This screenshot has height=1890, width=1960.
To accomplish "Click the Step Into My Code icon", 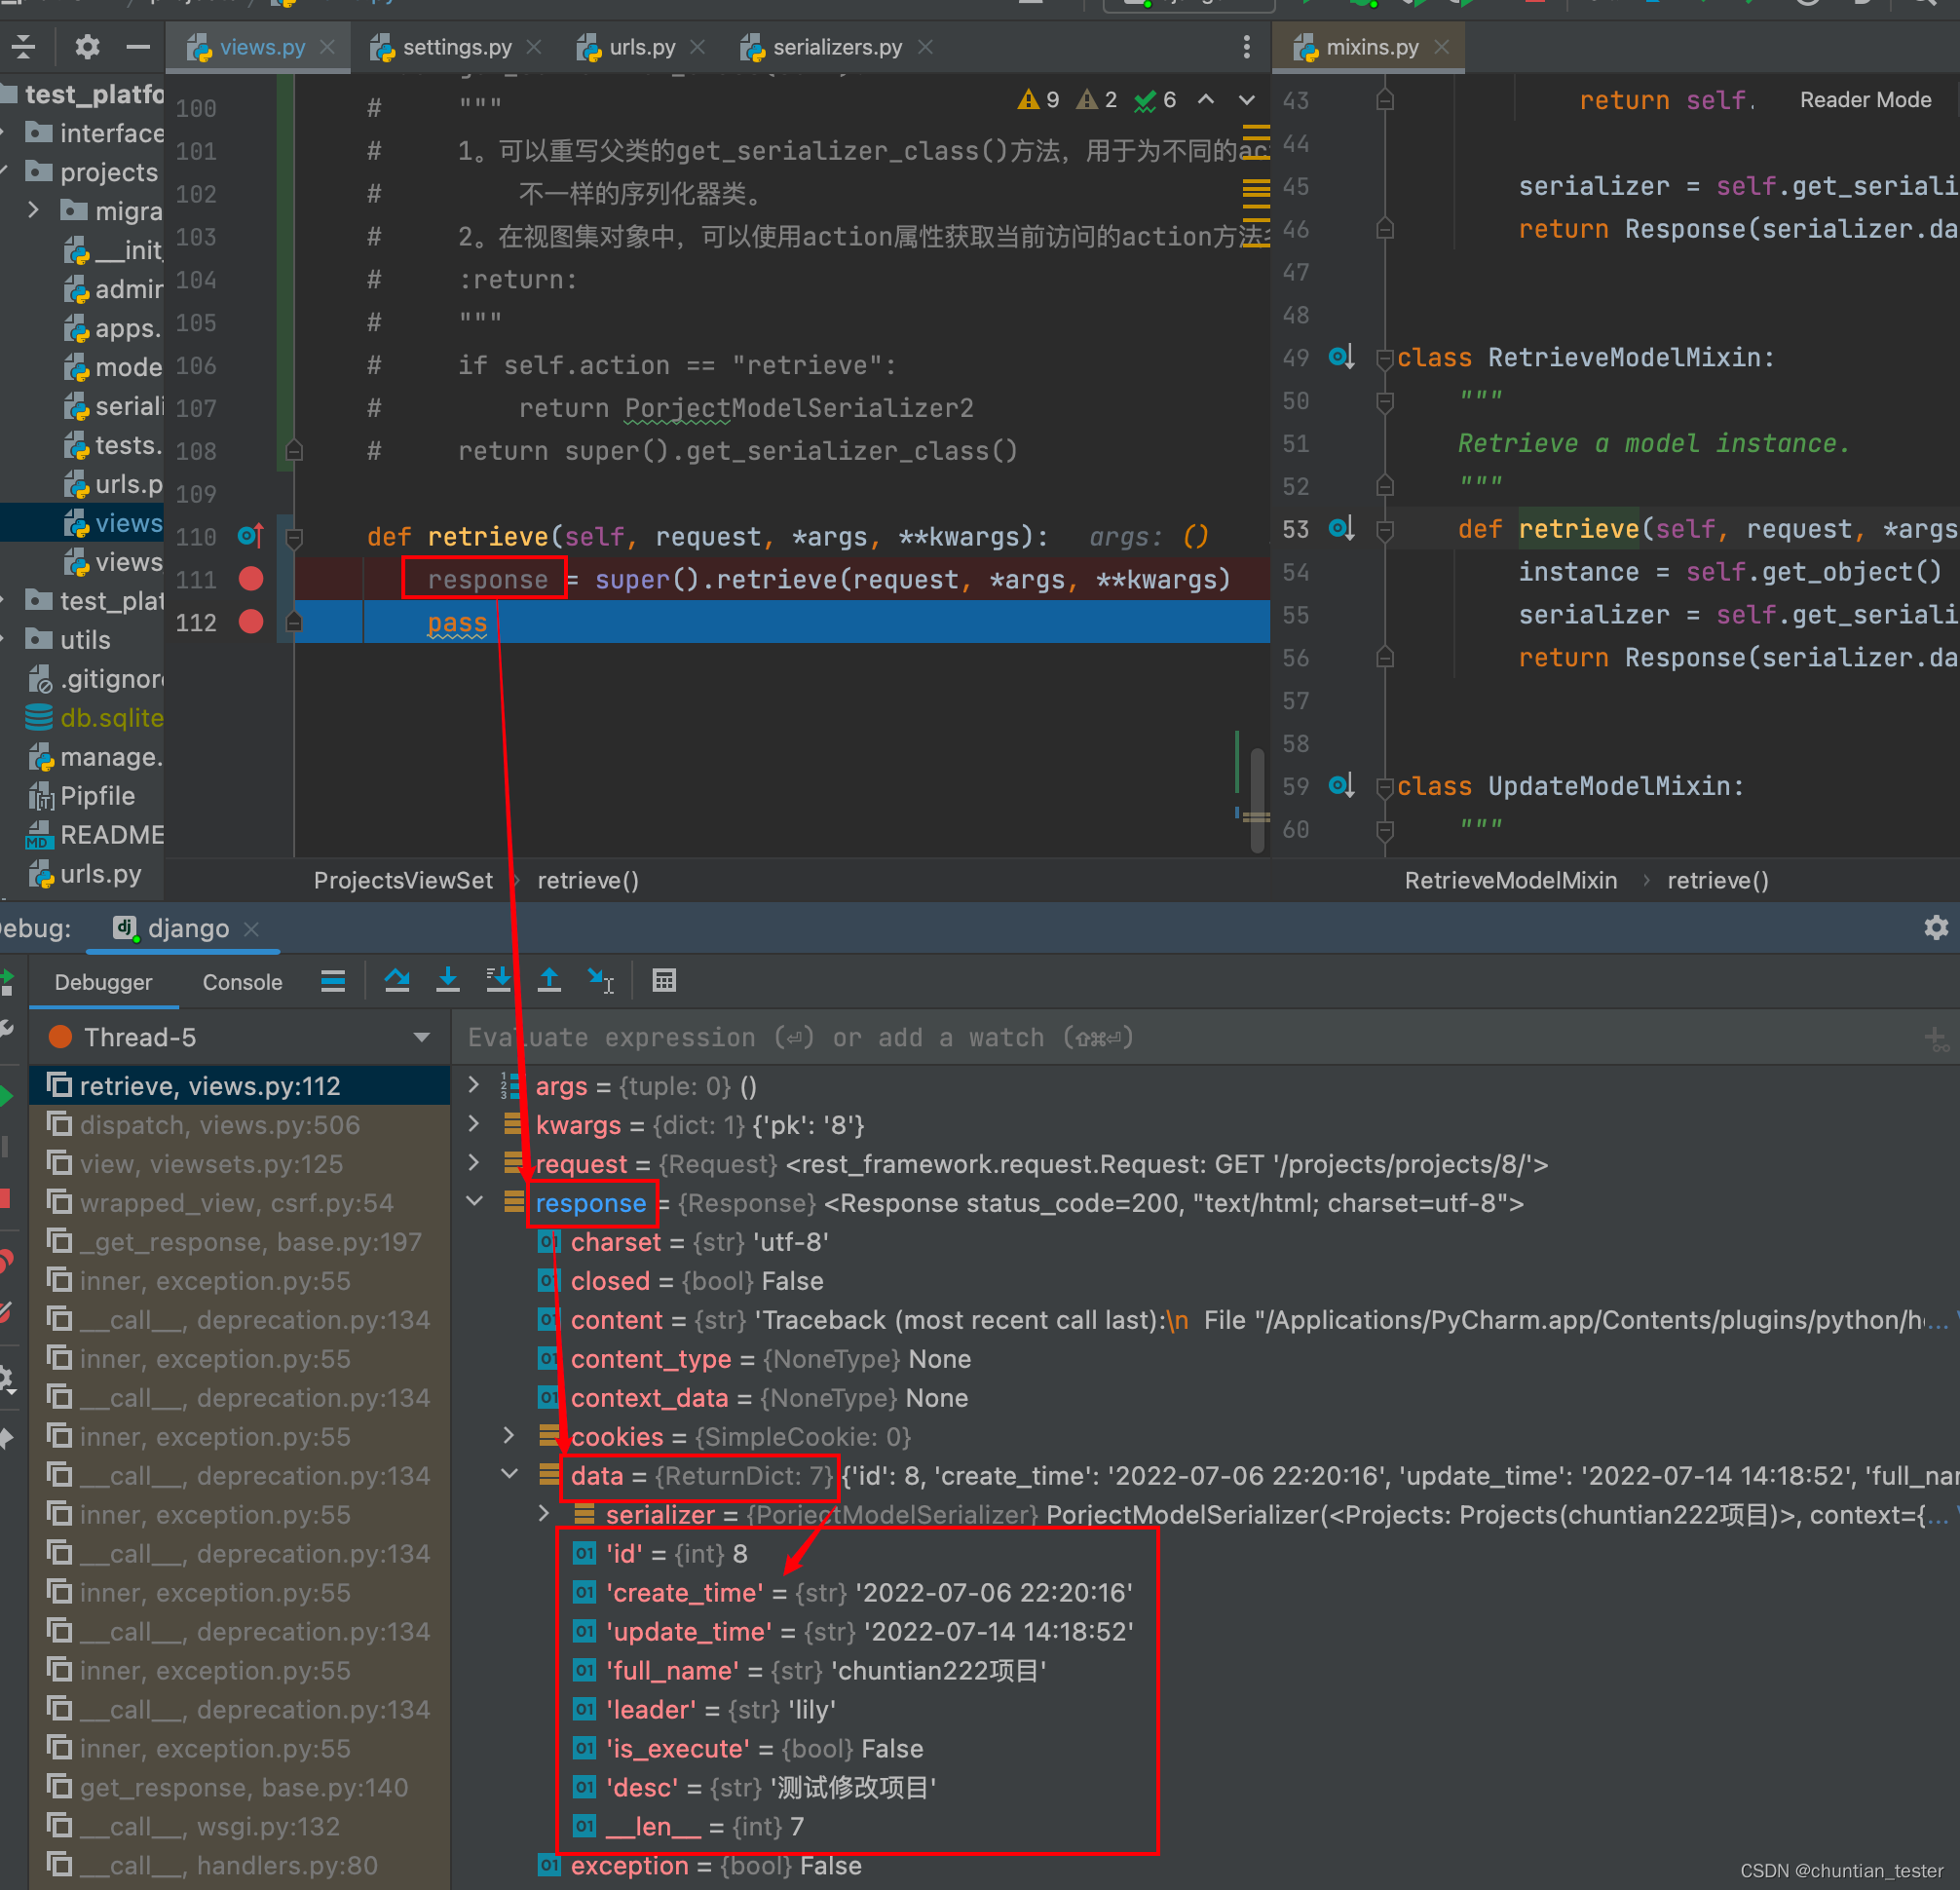I will click(498, 981).
